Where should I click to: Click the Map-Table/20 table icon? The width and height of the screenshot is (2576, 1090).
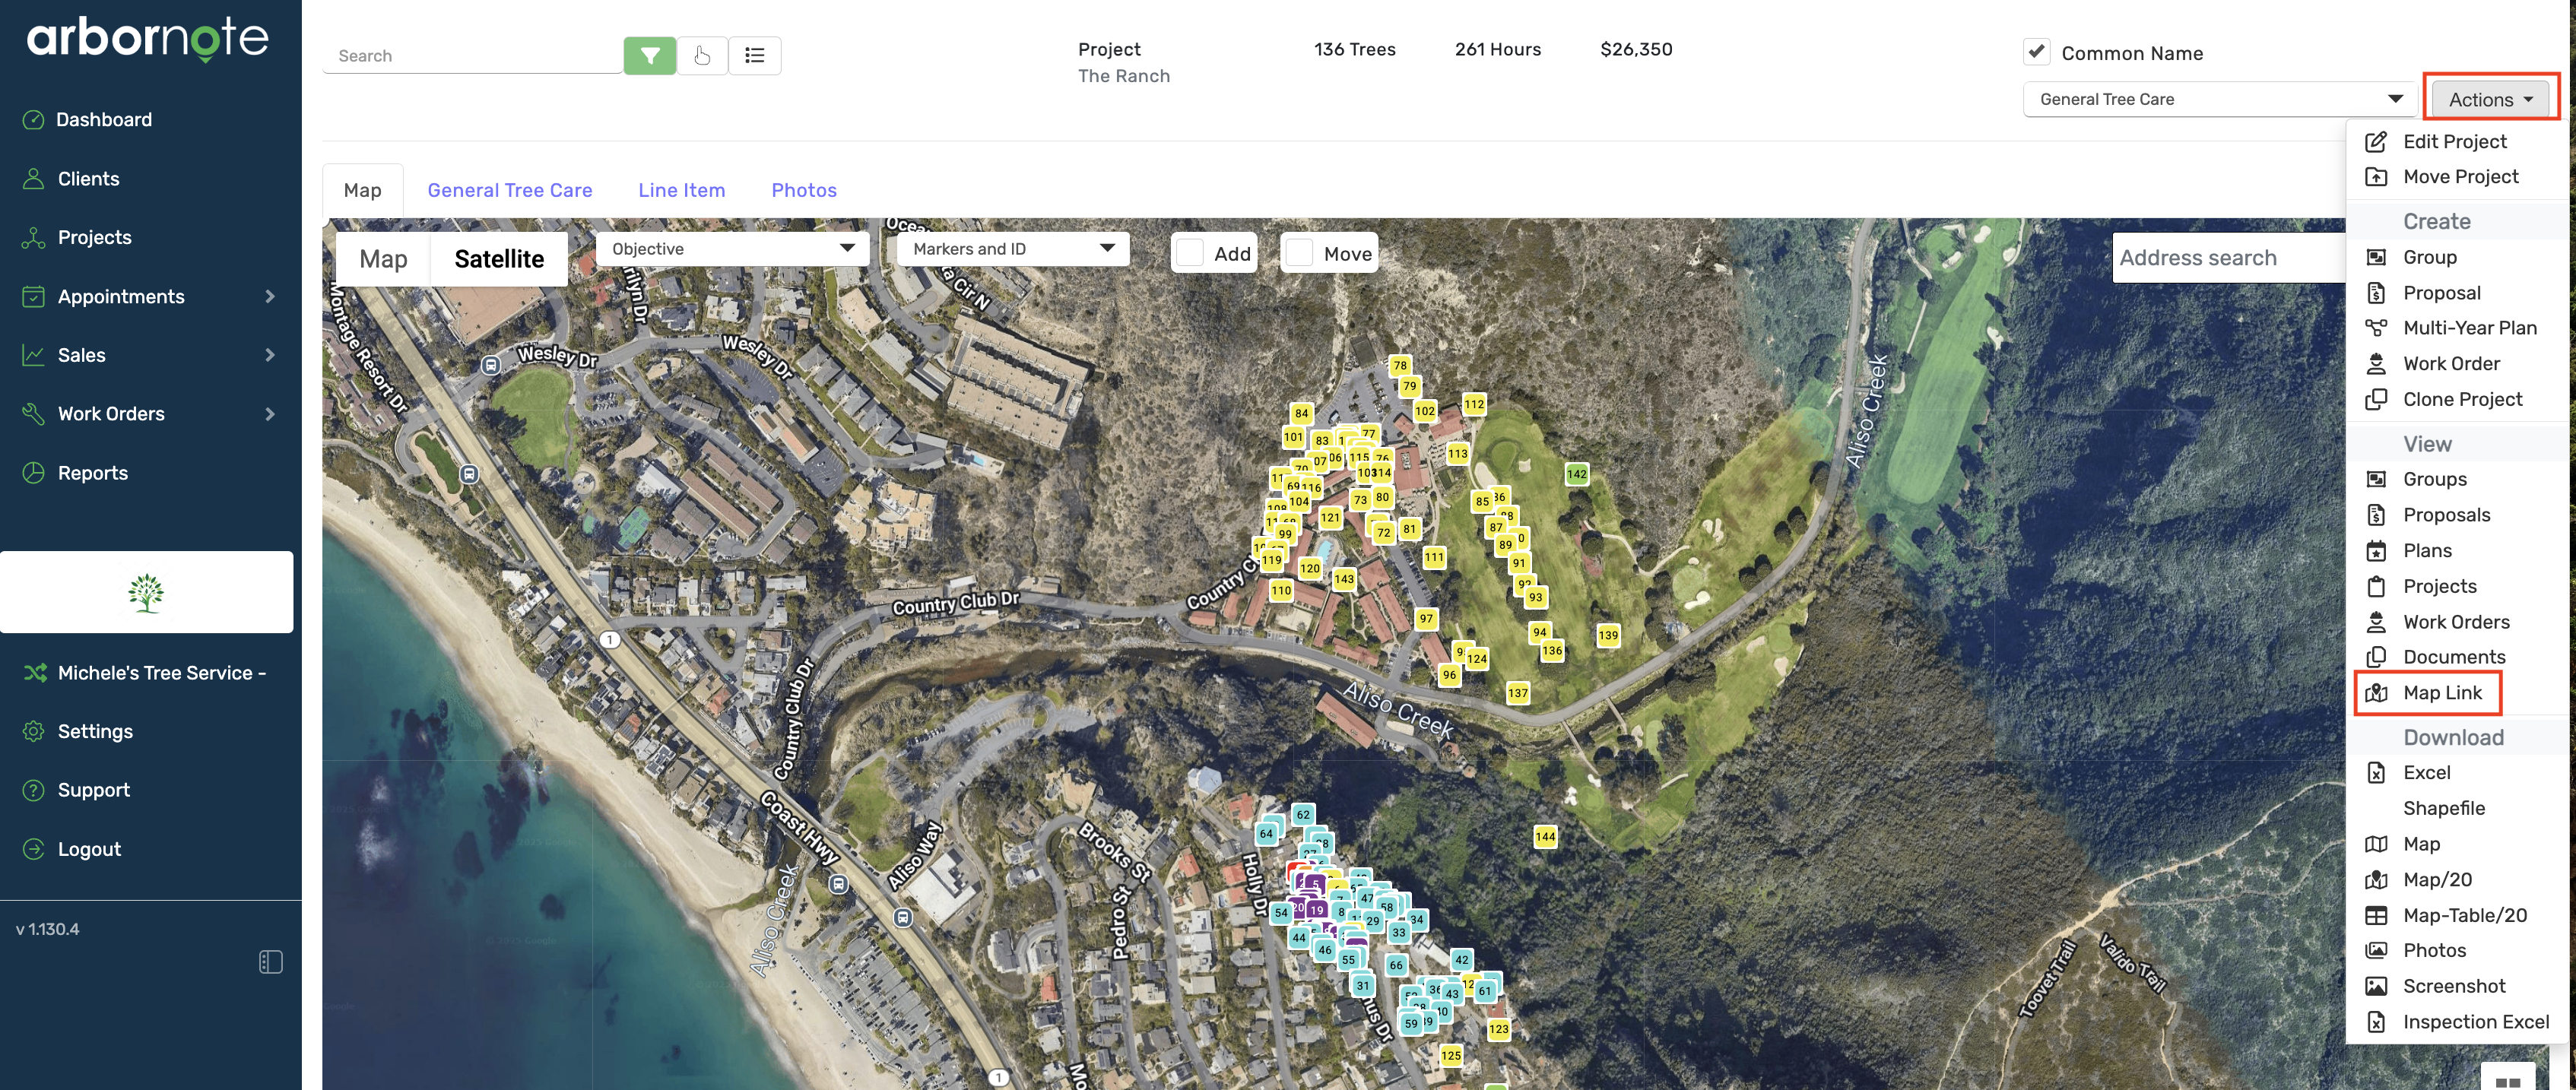[2376, 915]
